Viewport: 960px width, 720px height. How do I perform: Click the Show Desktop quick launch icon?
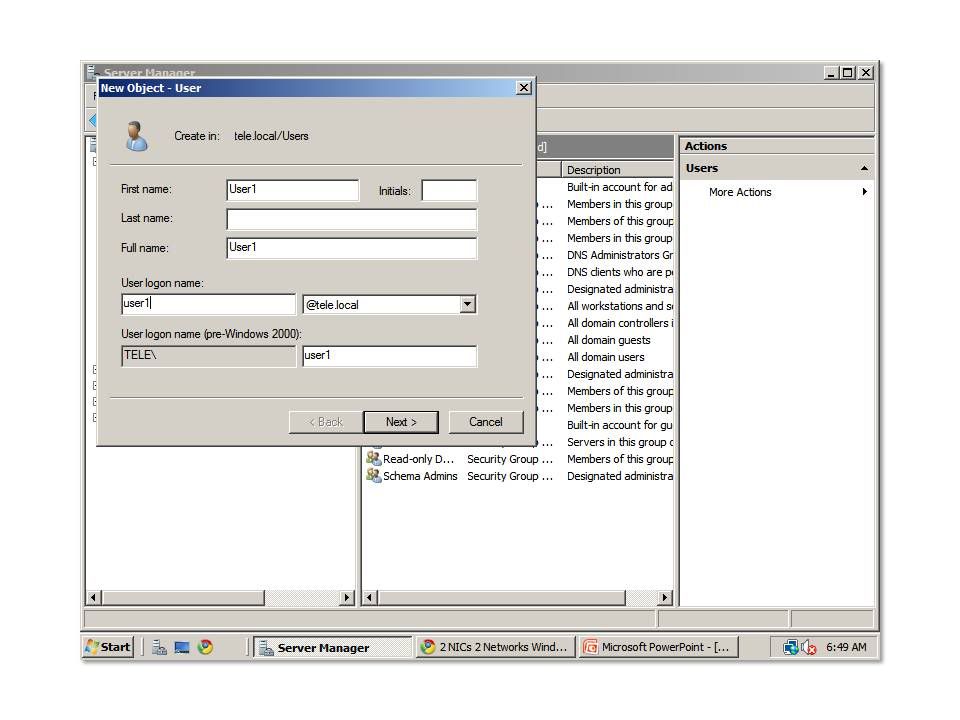tap(182, 647)
